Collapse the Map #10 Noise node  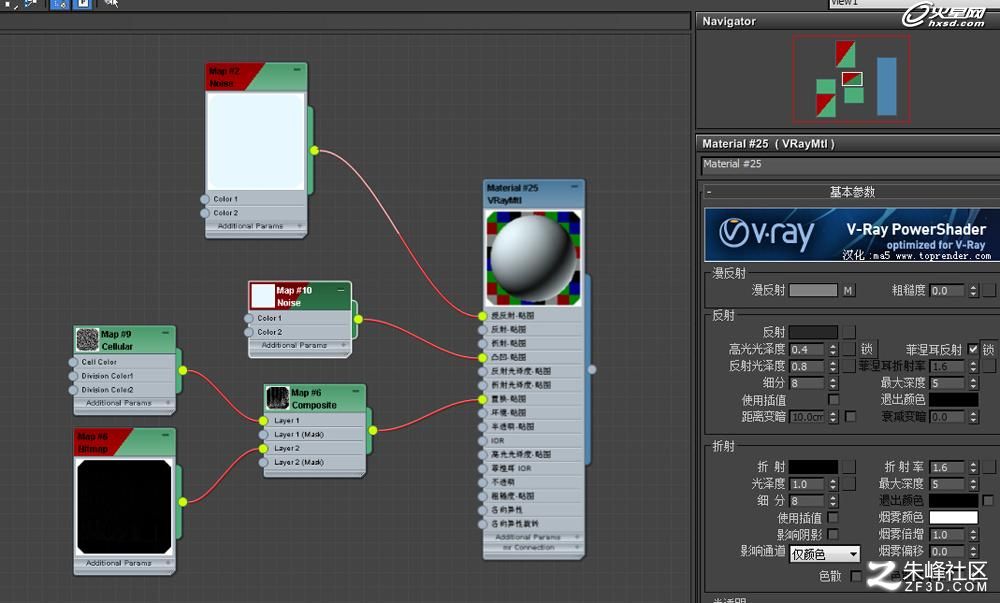pos(341,289)
